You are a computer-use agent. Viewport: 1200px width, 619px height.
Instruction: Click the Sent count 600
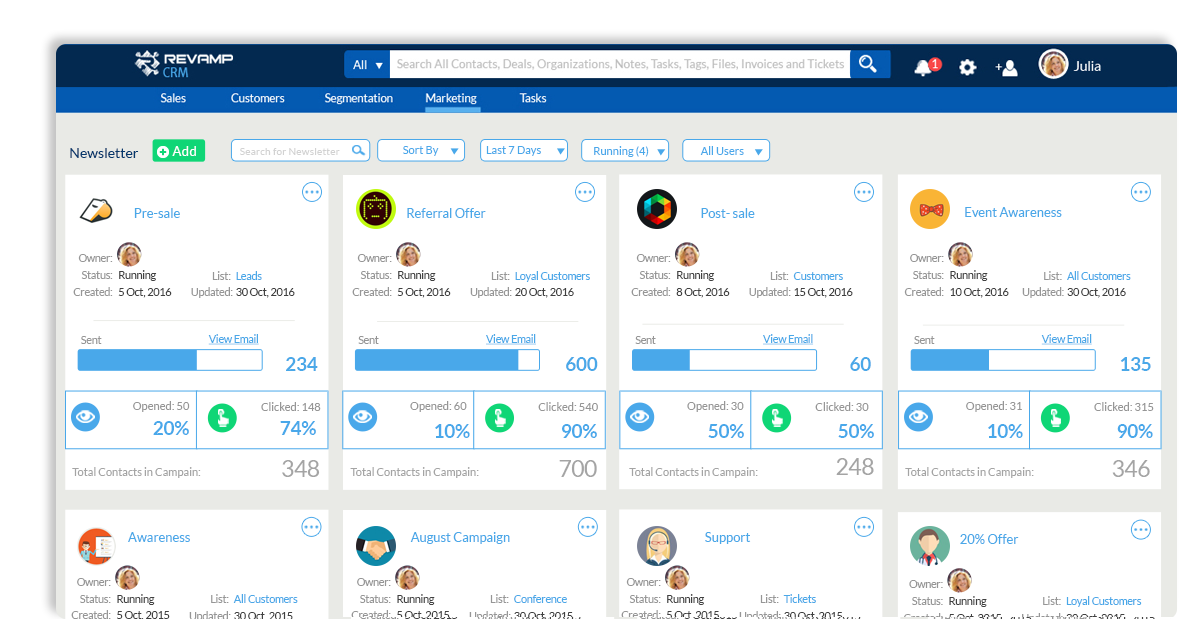[581, 364]
